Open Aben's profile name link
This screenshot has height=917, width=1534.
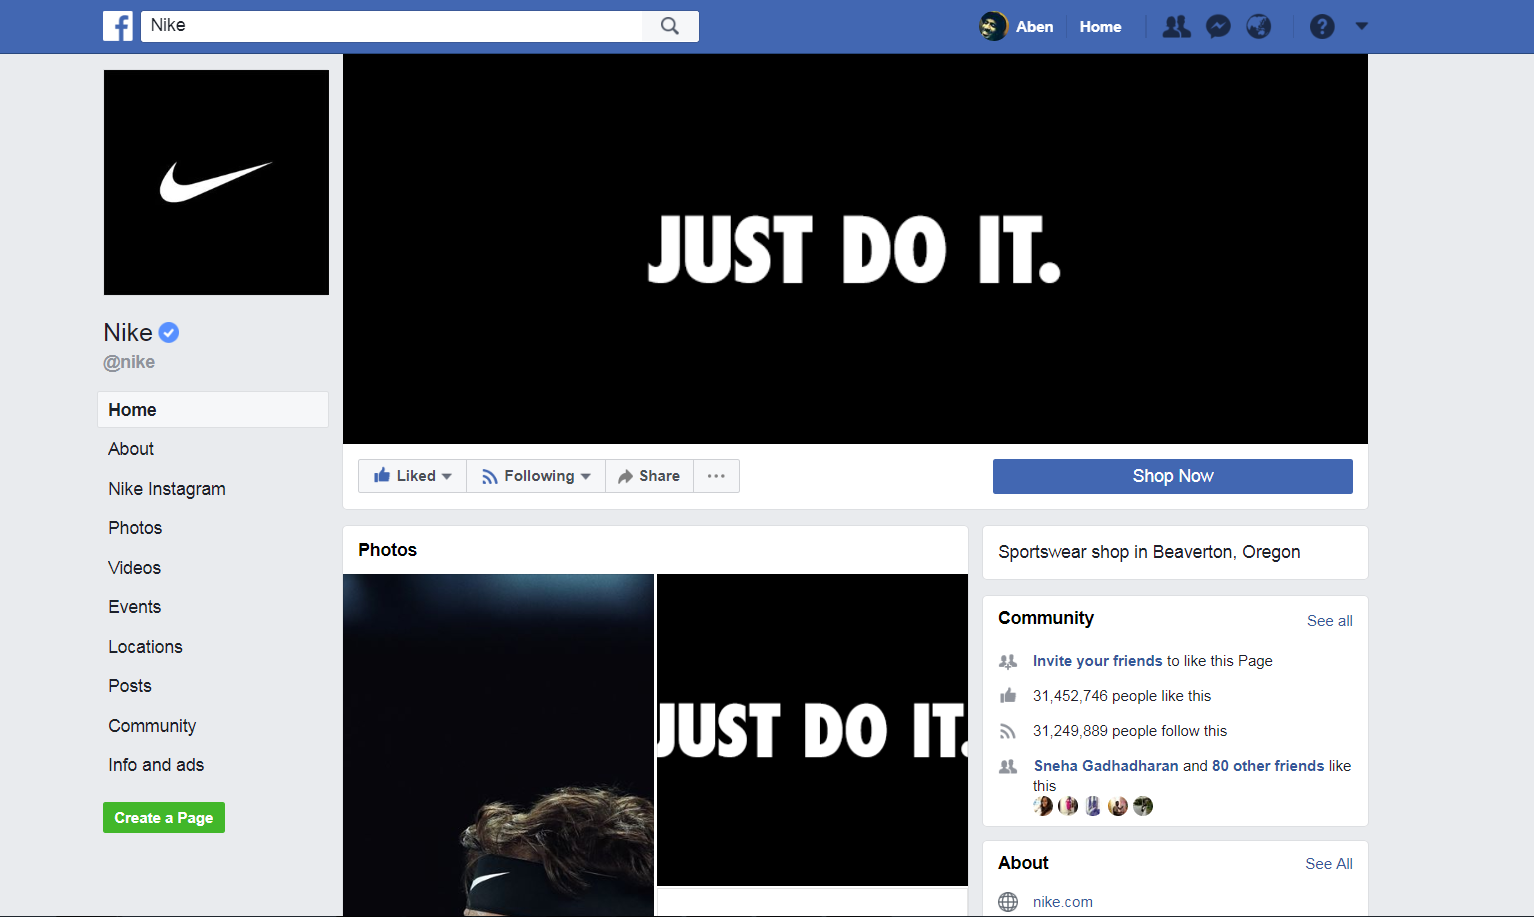click(x=1034, y=27)
